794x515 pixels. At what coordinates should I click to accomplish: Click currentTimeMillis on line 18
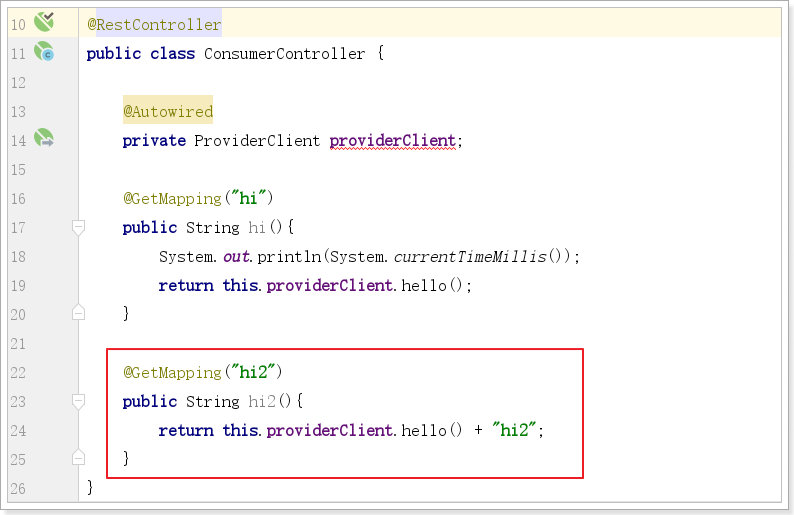pos(470,257)
